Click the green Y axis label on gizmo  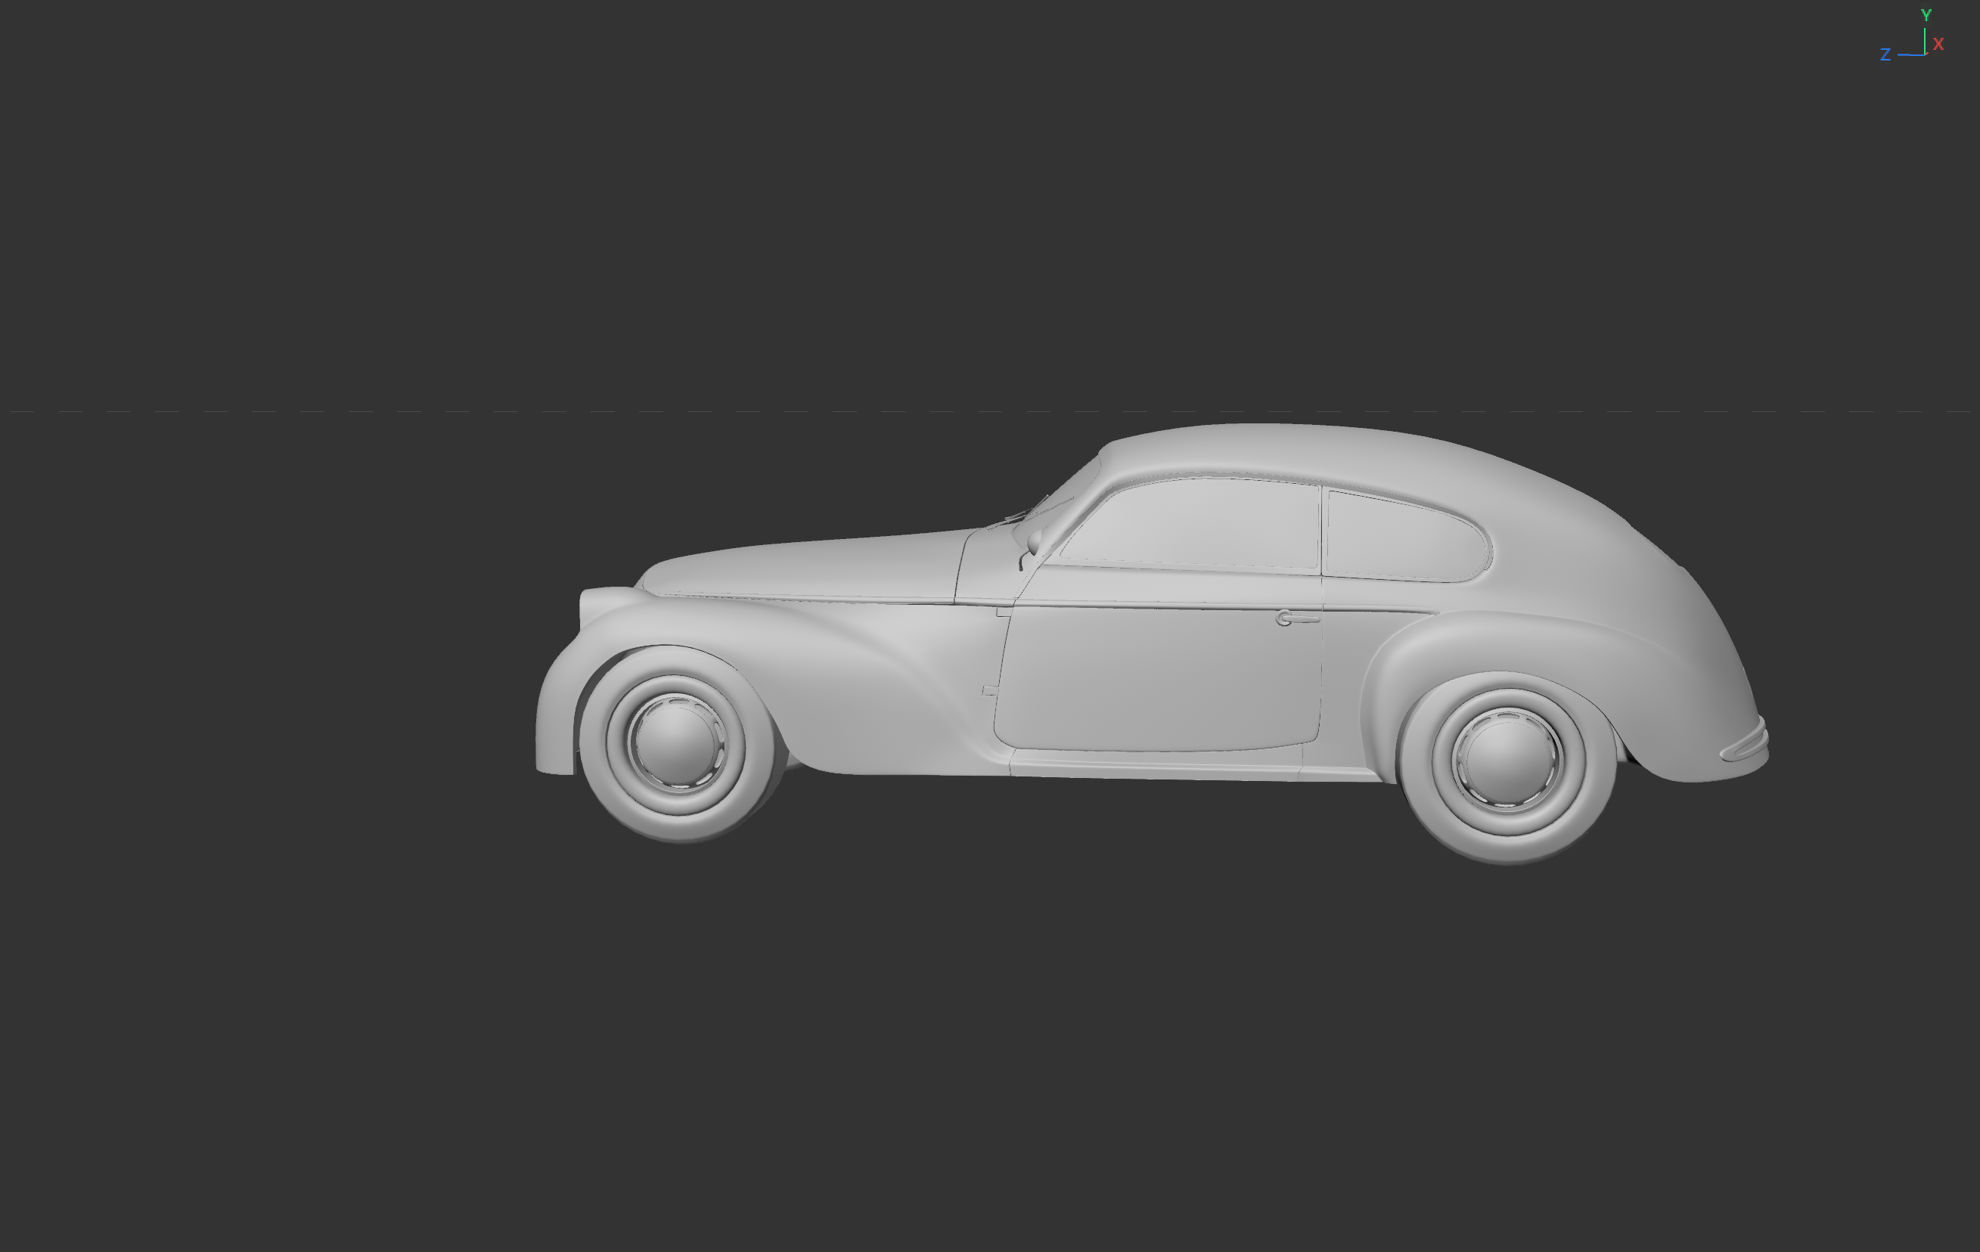pos(1925,15)
